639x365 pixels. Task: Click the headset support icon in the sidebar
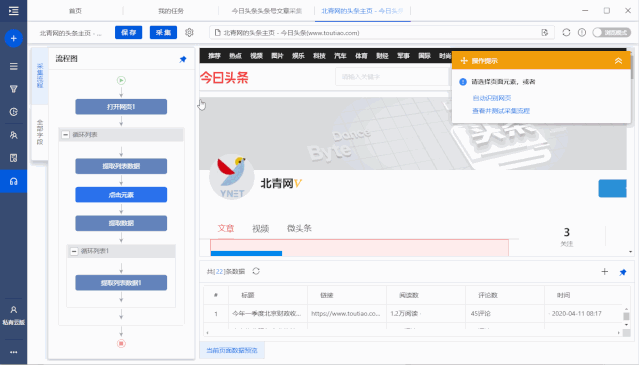[13, 181]
